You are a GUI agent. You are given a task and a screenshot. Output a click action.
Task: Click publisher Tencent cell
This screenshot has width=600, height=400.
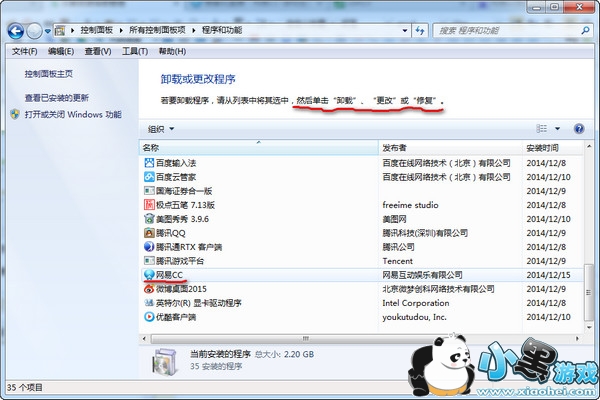point(398,261)
